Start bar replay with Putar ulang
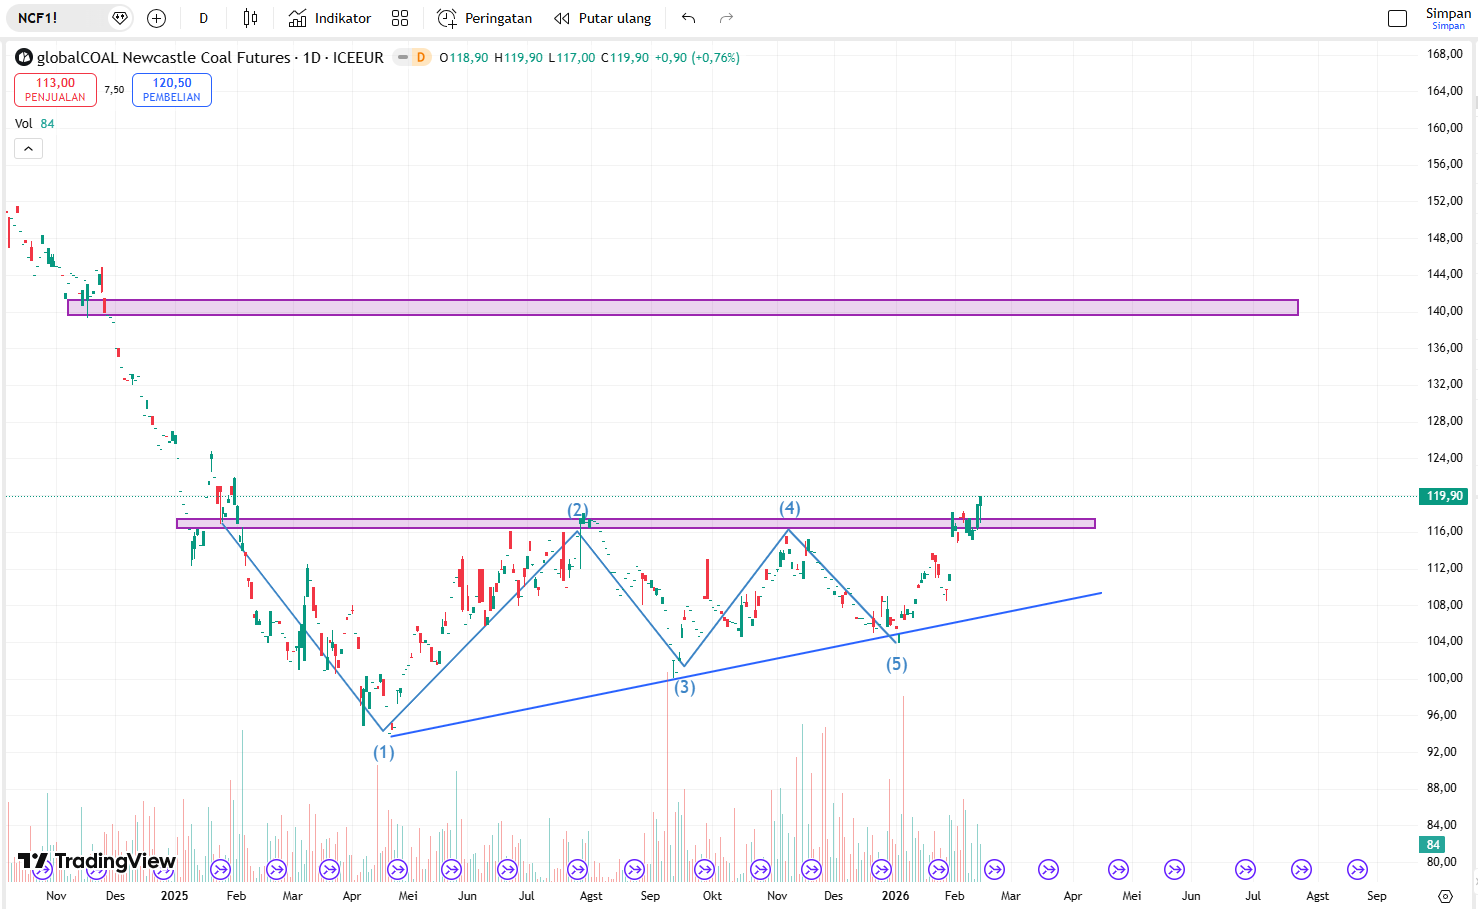Viewport: 1478px width, 909px height. pos(603,18)
